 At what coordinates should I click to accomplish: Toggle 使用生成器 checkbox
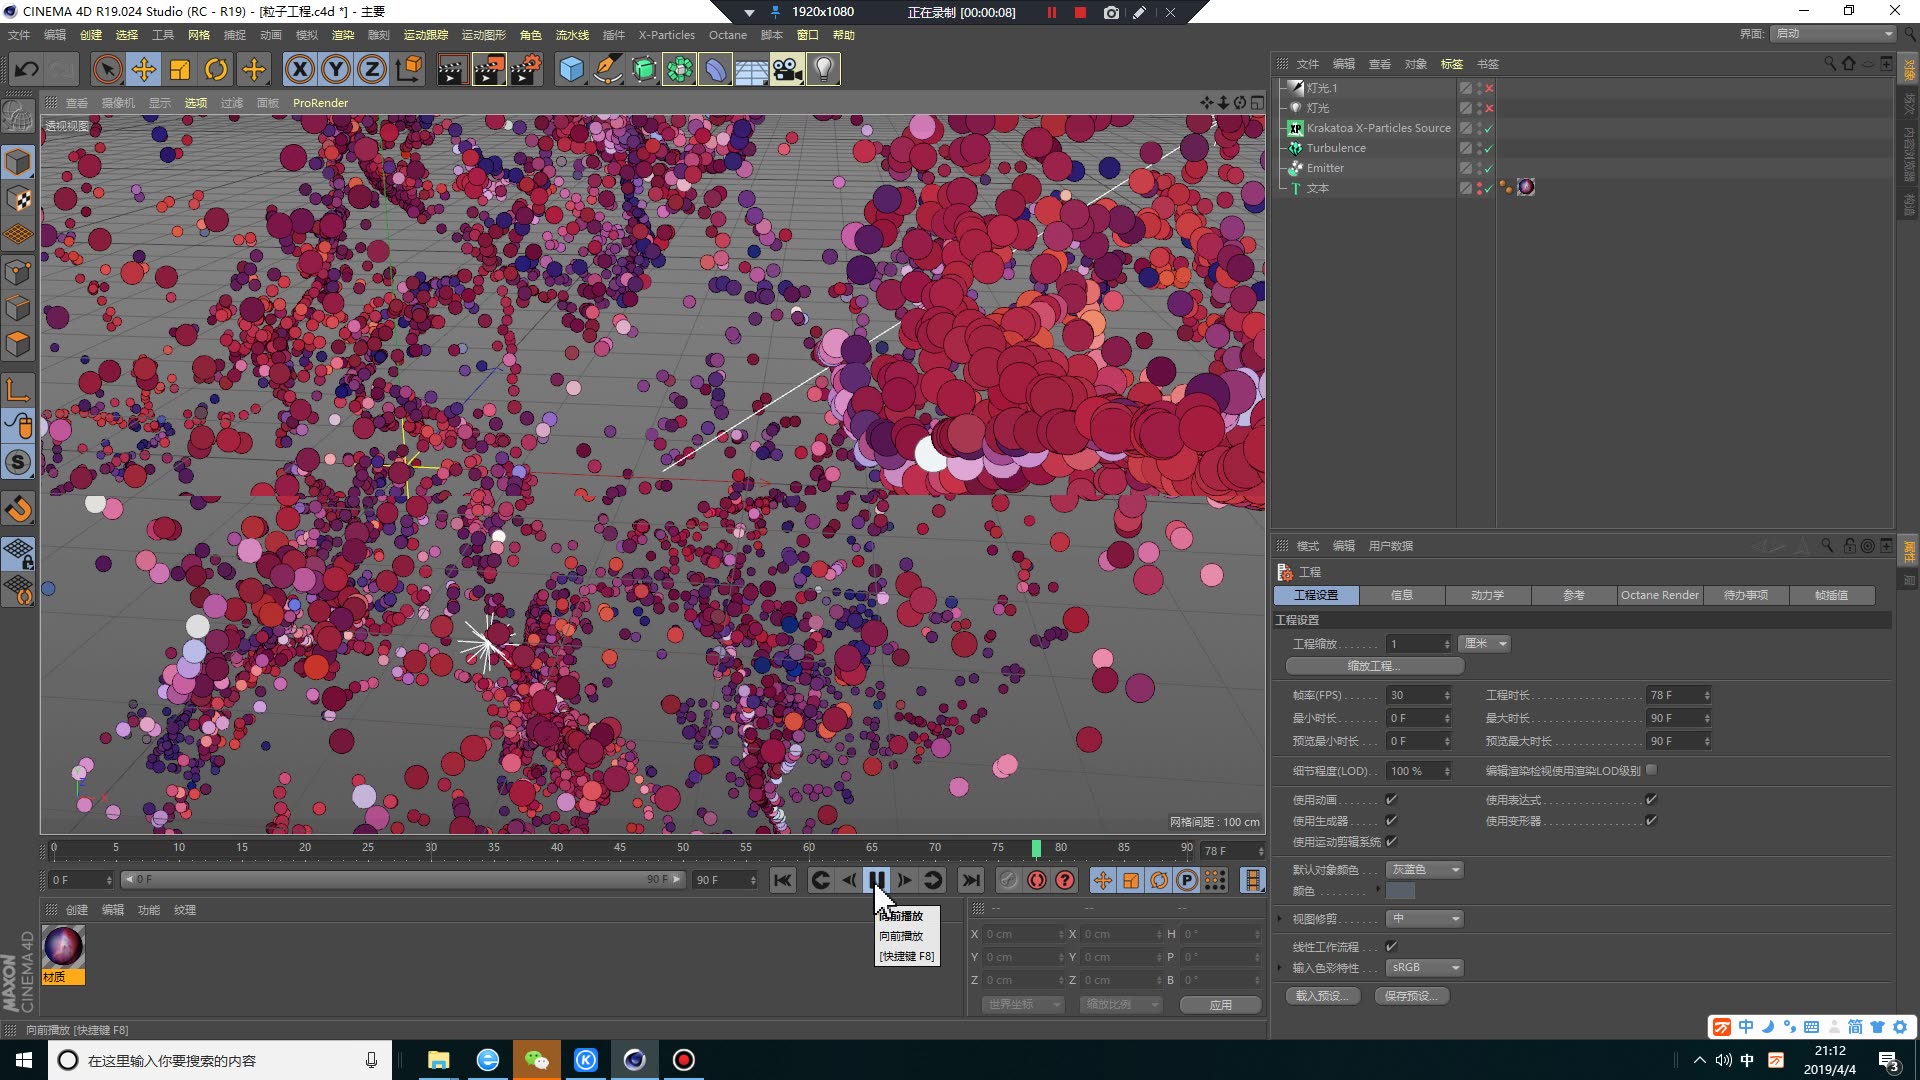(1391, 820)
